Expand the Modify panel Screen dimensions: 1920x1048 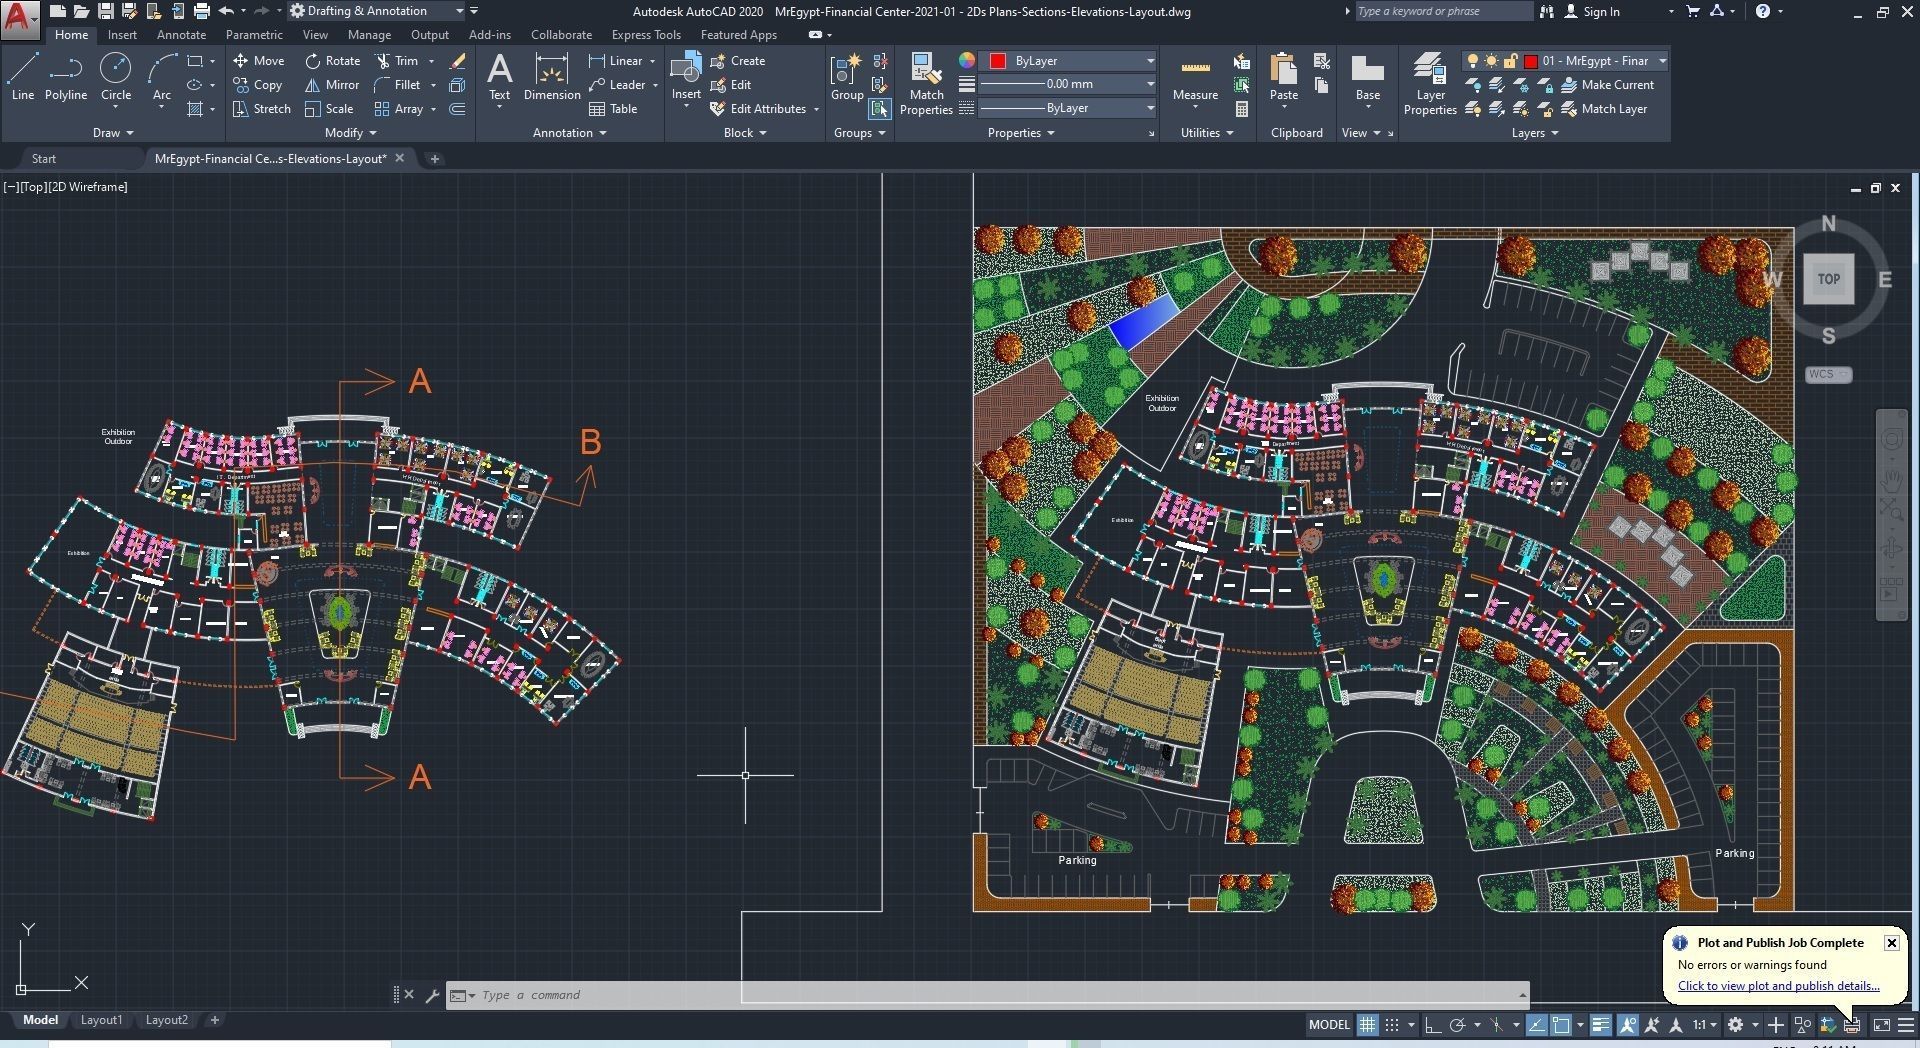[350, 133]
